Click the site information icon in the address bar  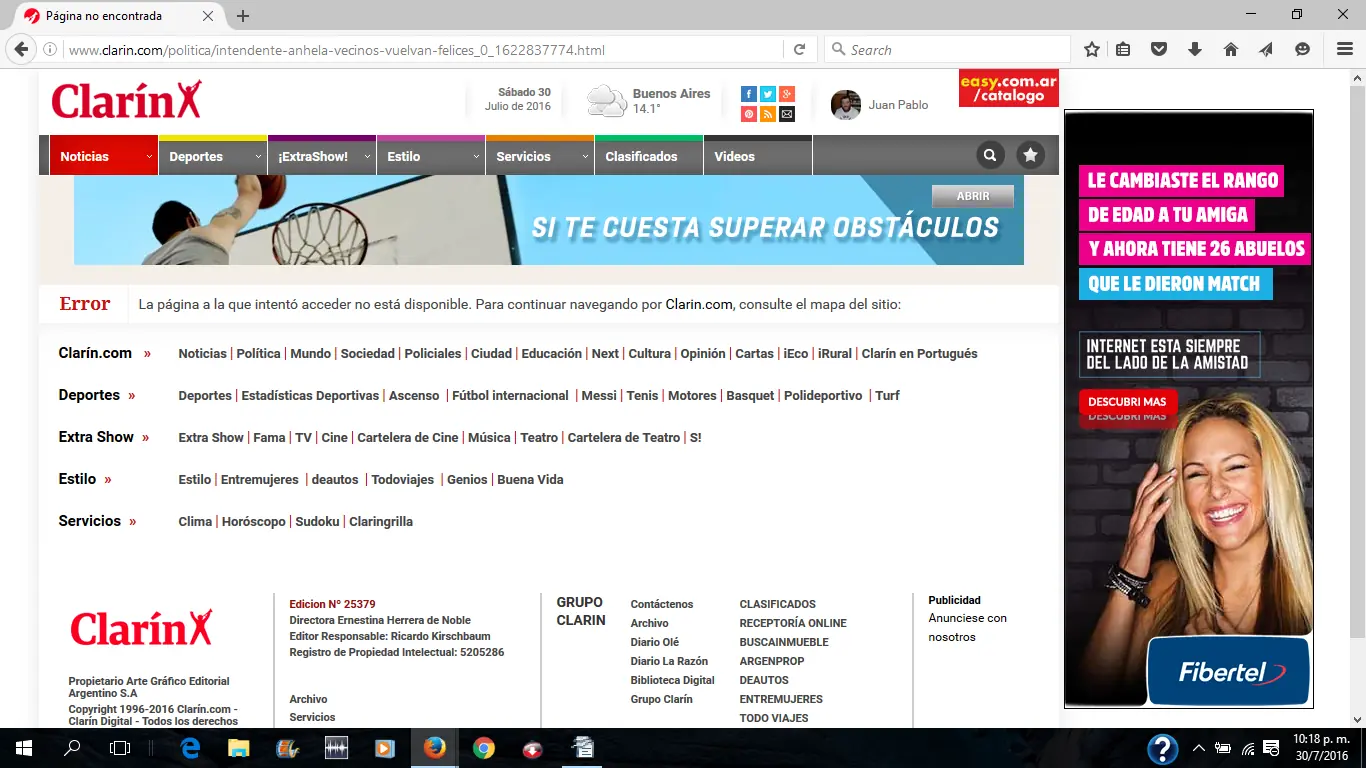click(50, 50)
